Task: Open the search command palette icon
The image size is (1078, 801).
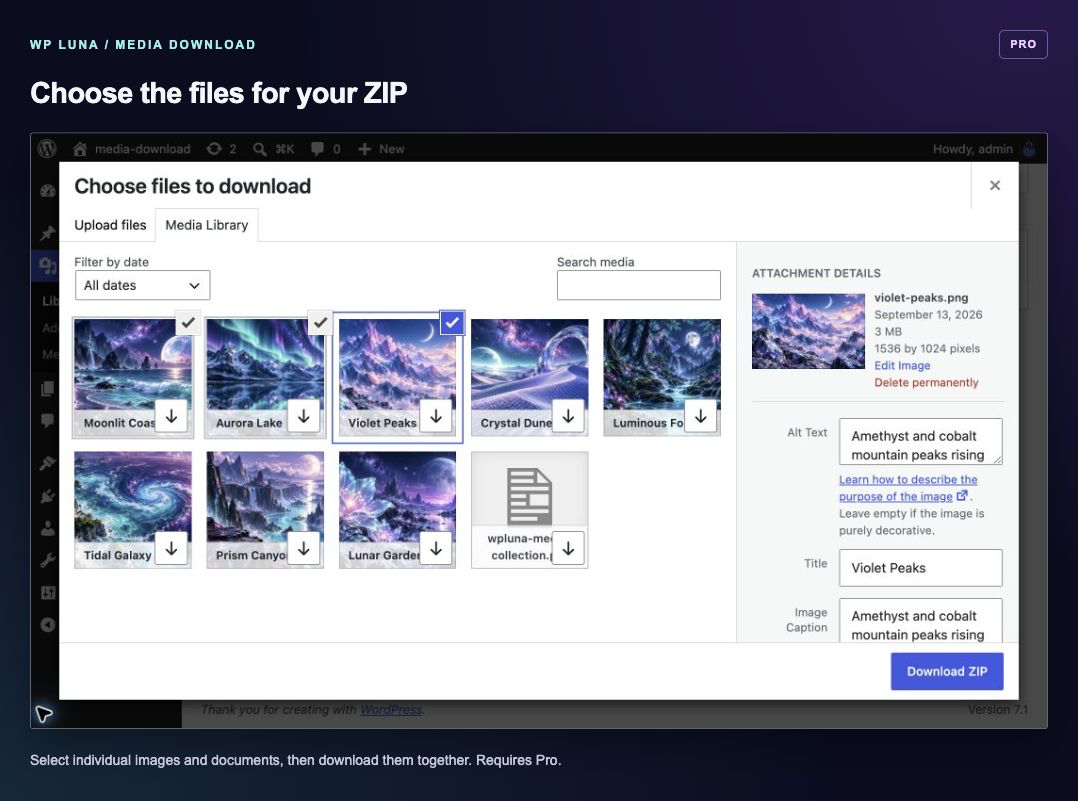Action: click(x=259, y=149)
